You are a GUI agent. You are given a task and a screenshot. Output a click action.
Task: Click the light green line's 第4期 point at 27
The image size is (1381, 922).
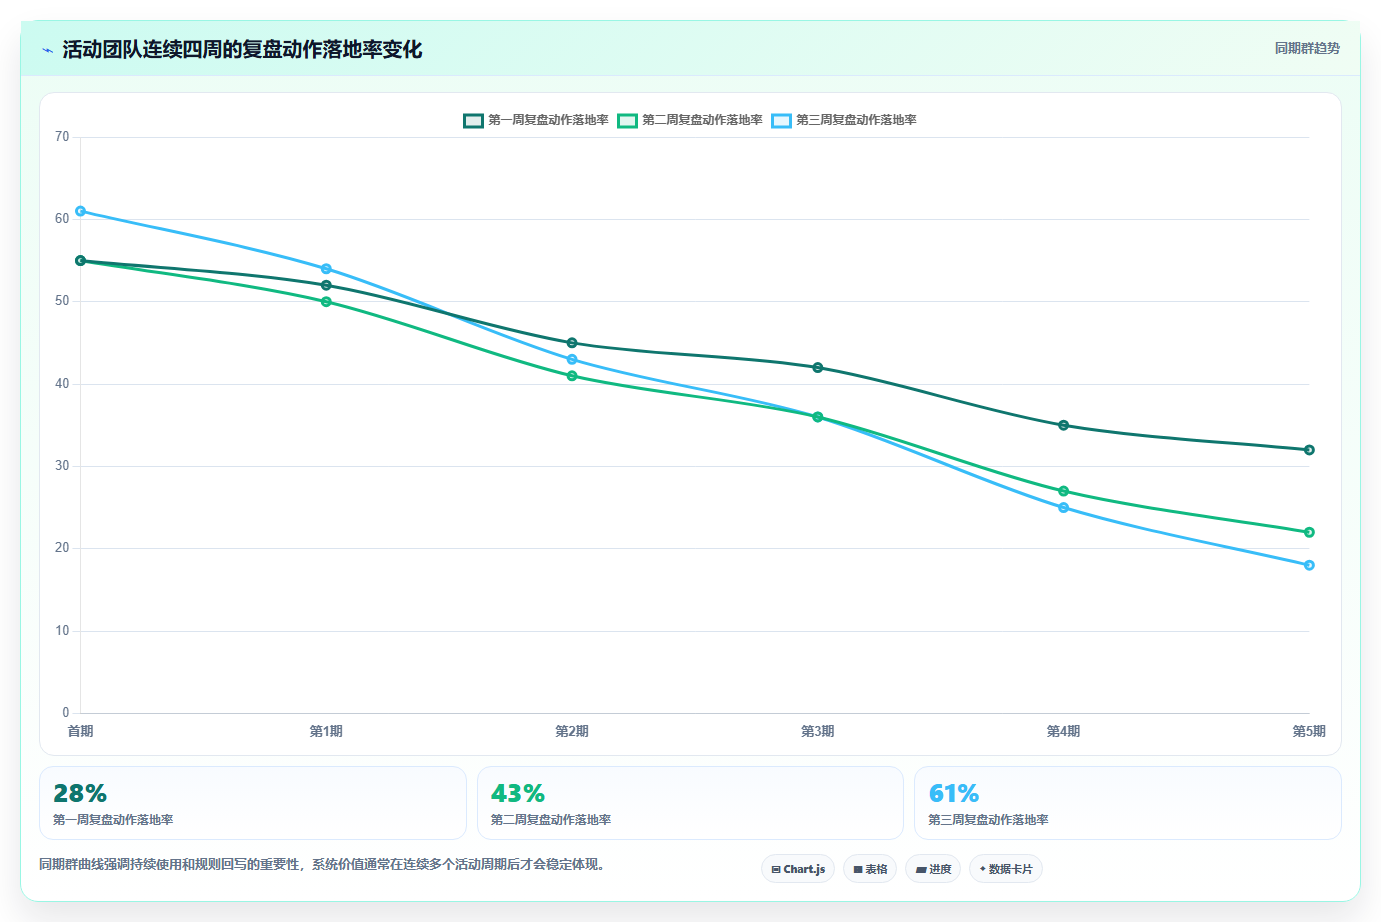[1063, 491]
